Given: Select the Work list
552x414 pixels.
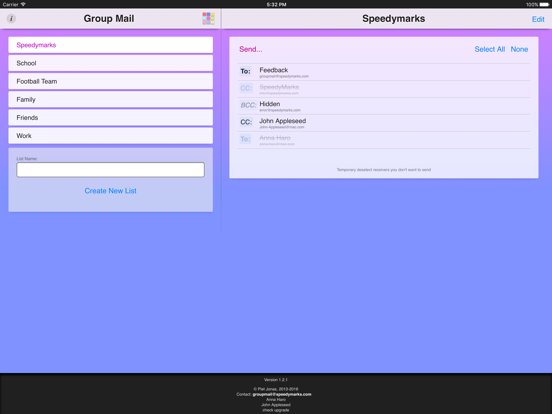Looking at the screenshot, I should (111, 136).
